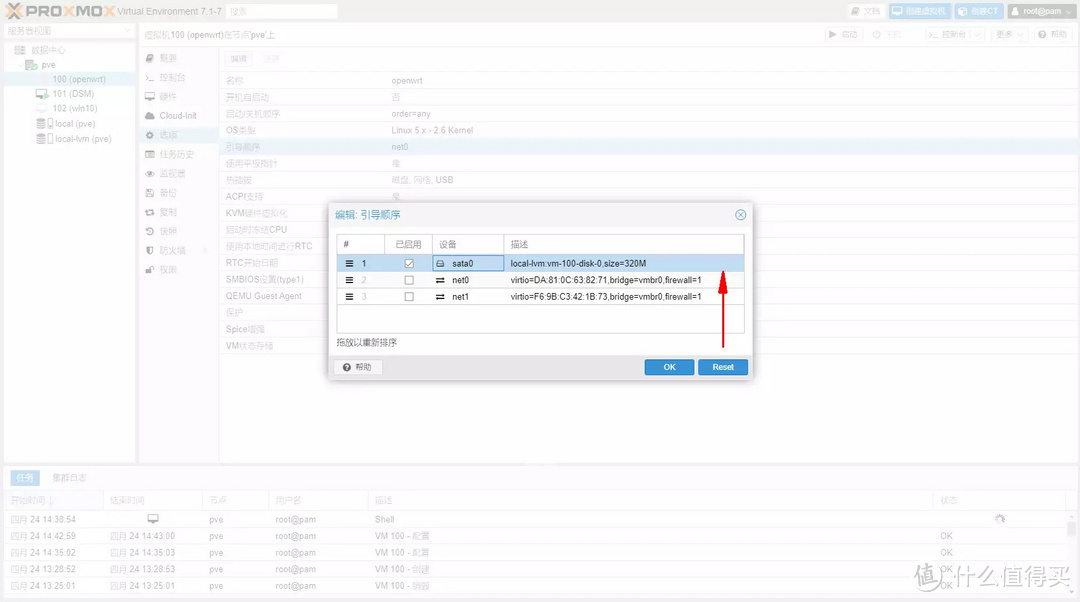Enable the net1 boot device checkbox
Image resolution: width=1080 pixels, height=602 pixels.
[x=409, y=297]
